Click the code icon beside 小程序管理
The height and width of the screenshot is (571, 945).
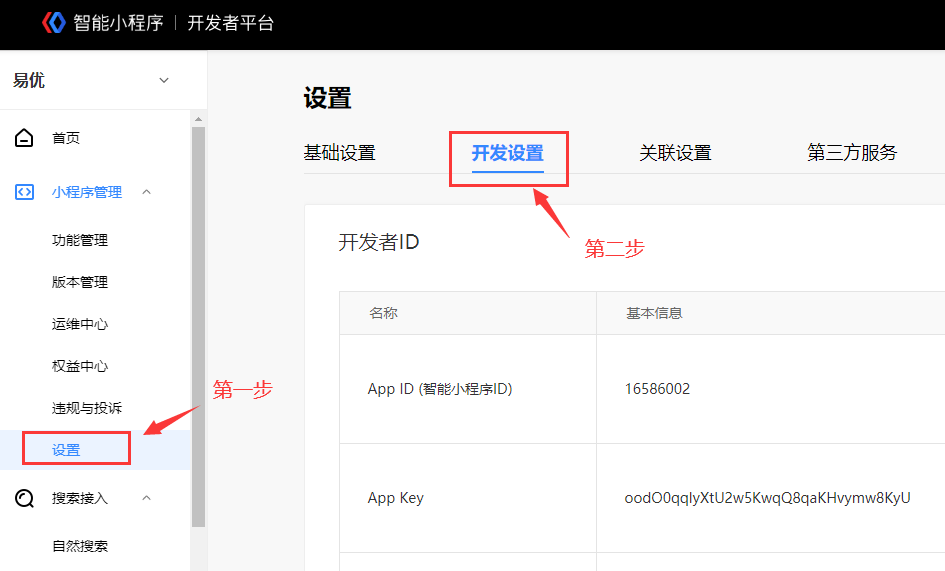pyautogui.click(x=24, y=192)
